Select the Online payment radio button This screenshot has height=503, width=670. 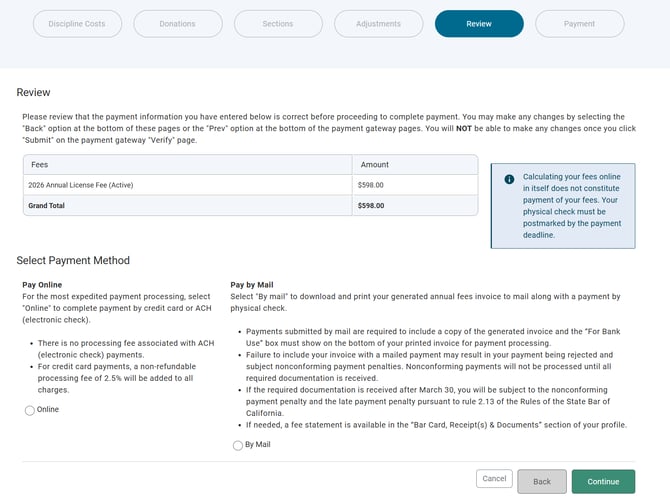(x=30, y=410)
